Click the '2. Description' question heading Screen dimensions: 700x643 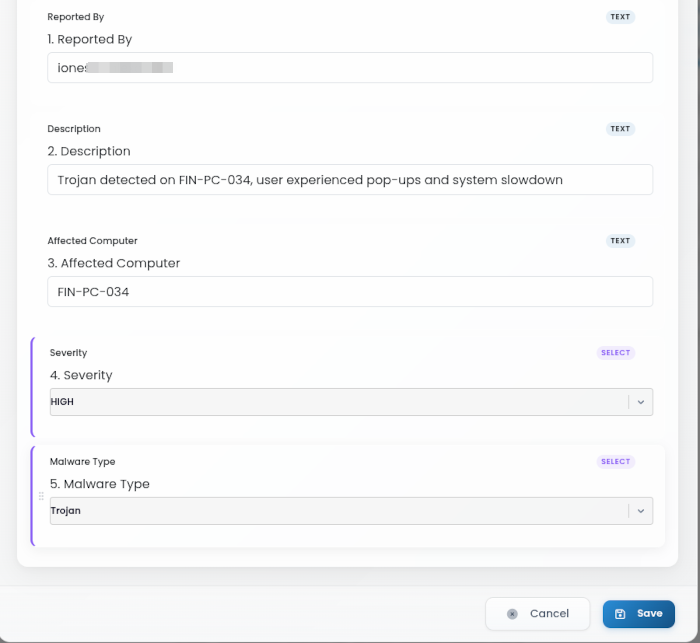[89, 151]
